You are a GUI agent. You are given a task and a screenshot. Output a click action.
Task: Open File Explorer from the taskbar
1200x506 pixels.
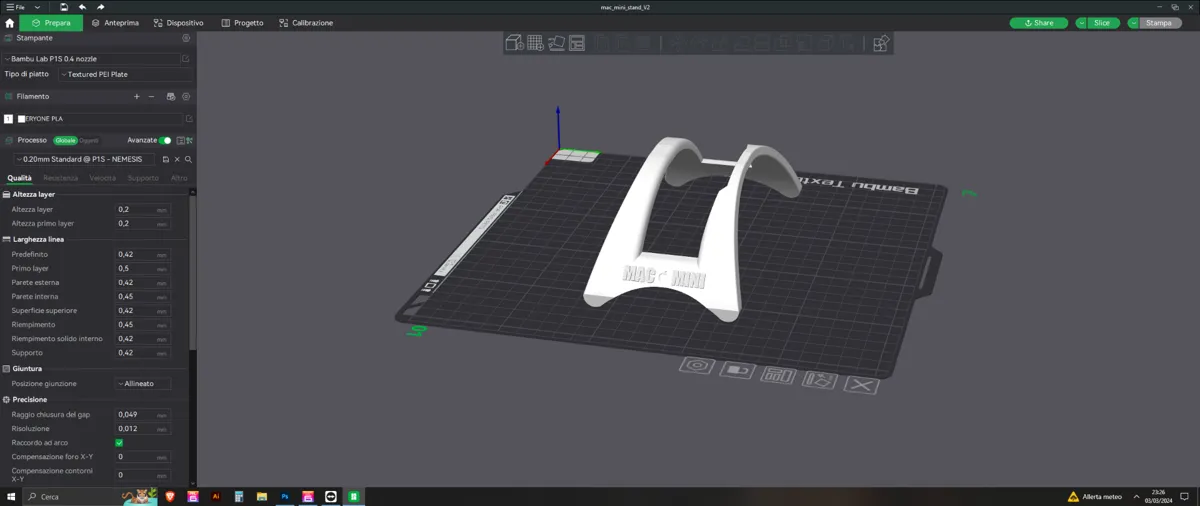click(262, 497)
